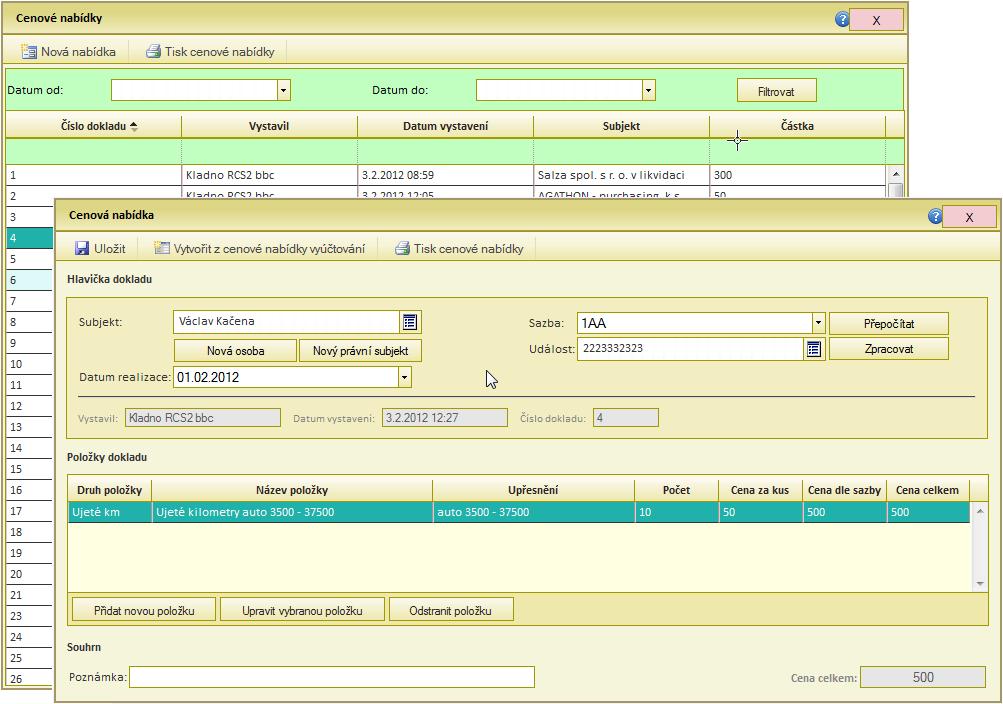Open the Datum realizace date picker
This screenshot has height=704, width=1003.
pyautogui.click(x=404, y=377)
